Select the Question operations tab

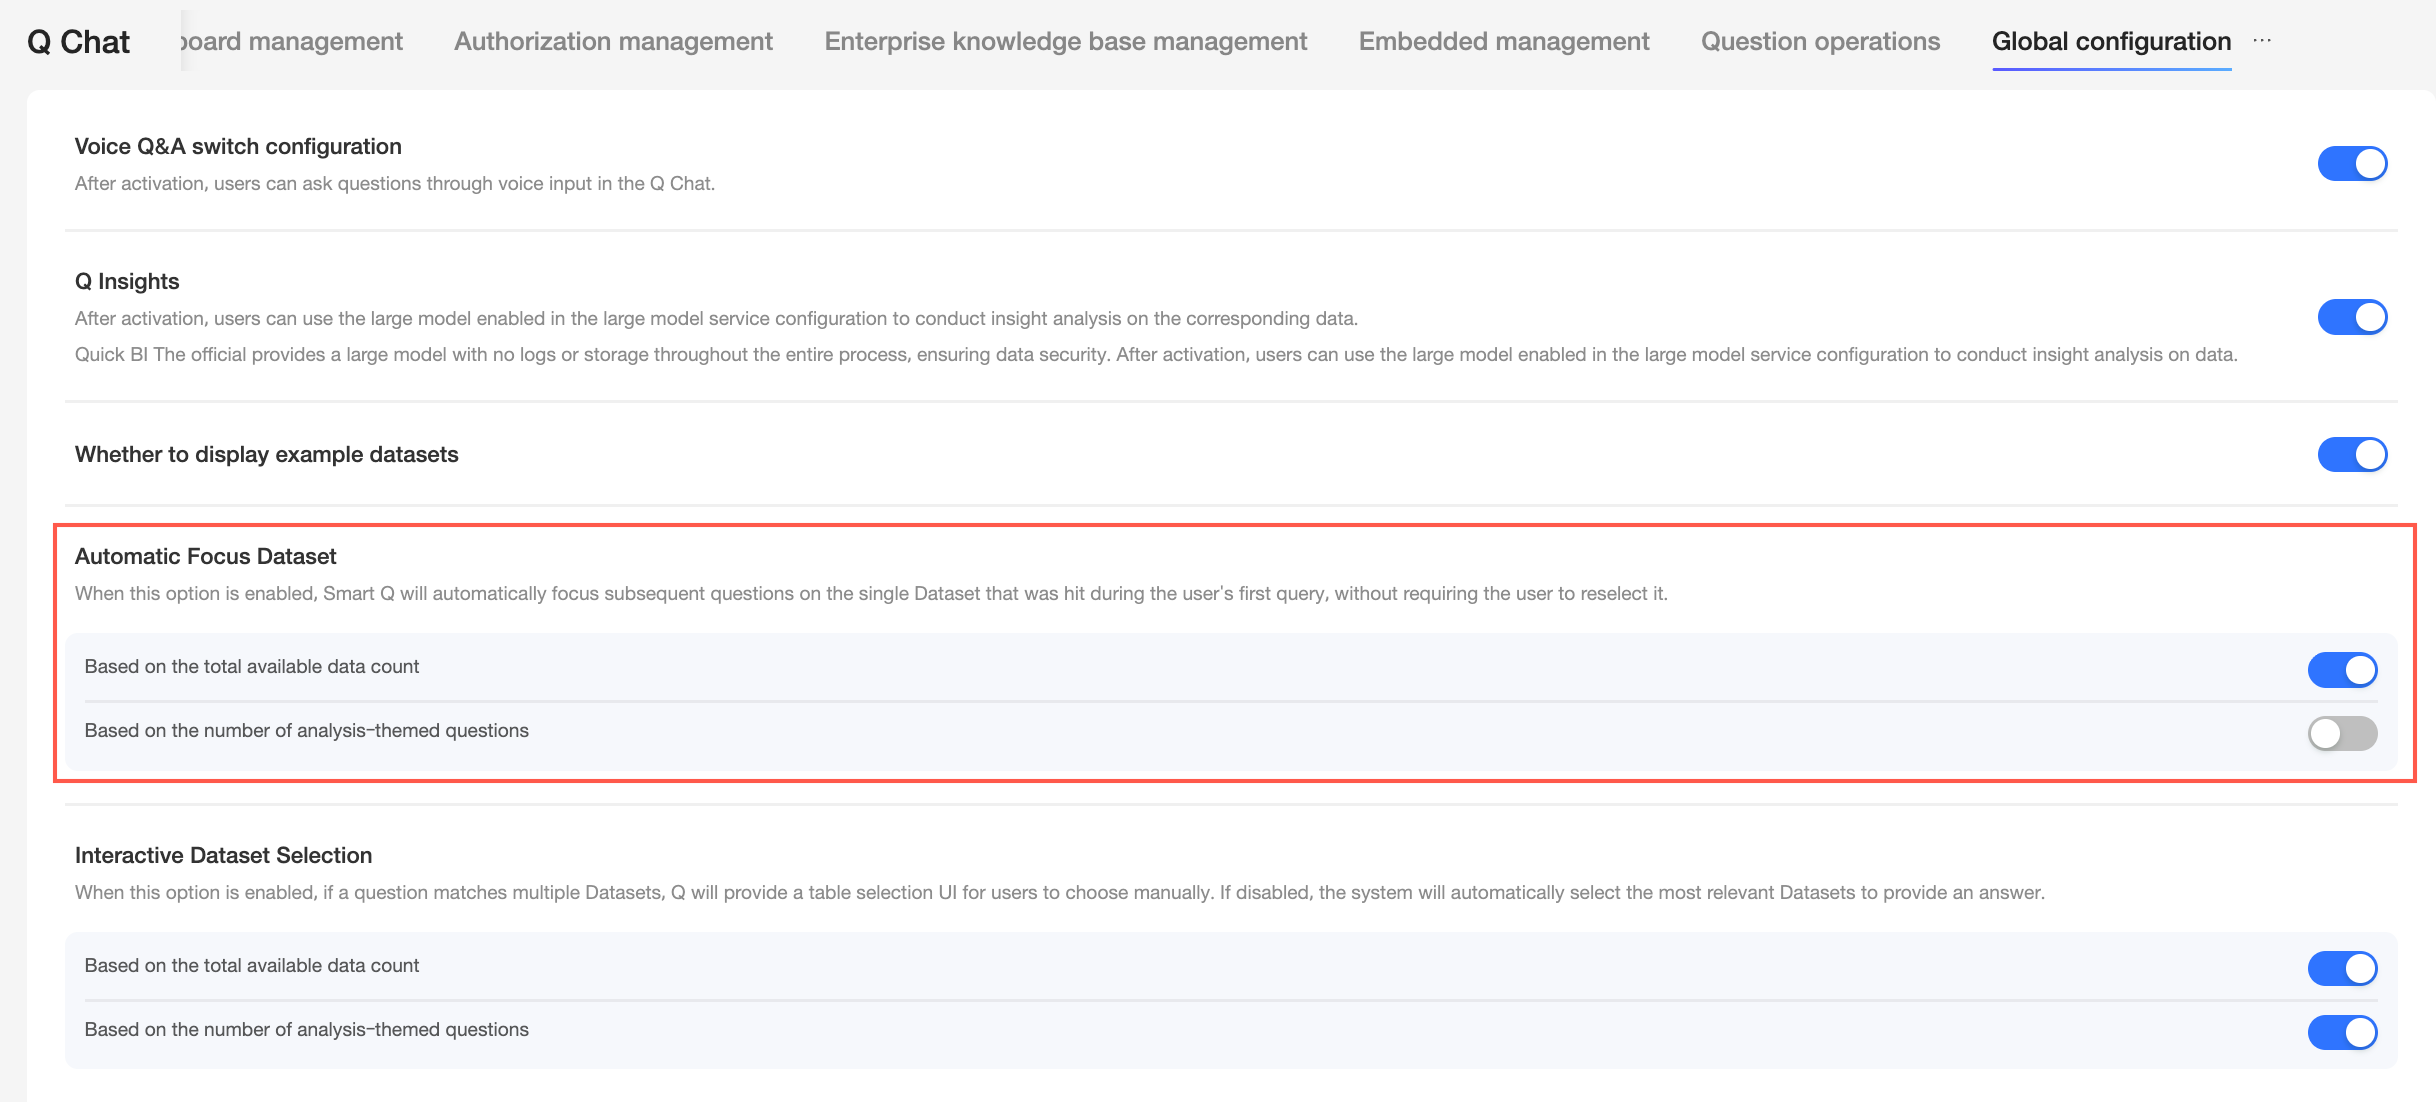pyautogui.click(x=1820, y=41)
